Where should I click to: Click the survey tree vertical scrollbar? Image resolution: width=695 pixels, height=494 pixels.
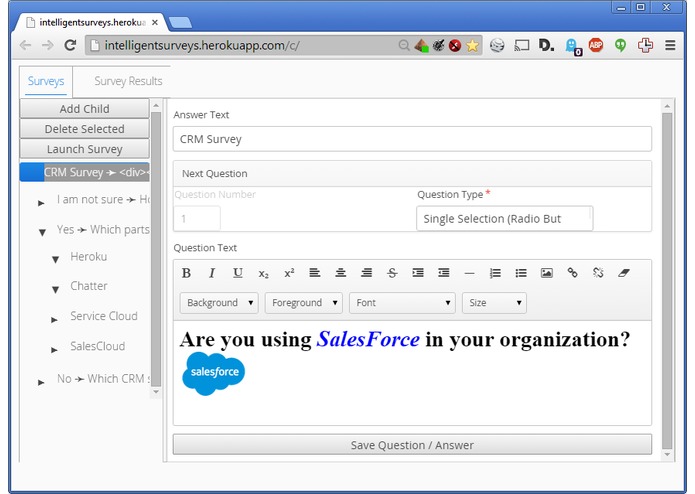156,249
